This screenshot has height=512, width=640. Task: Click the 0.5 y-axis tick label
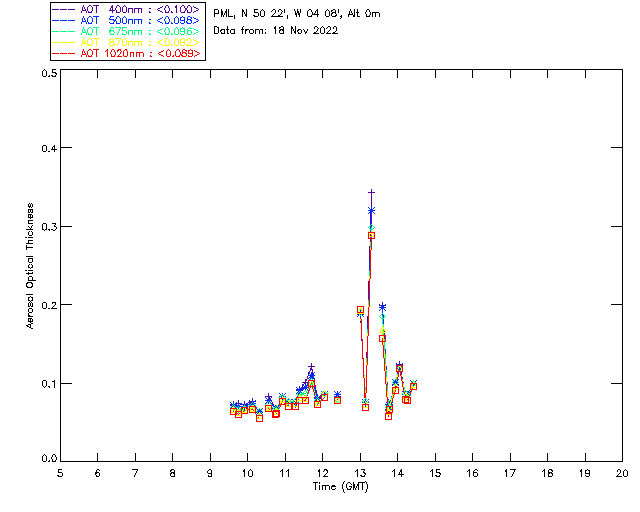(x=49, y=73)
